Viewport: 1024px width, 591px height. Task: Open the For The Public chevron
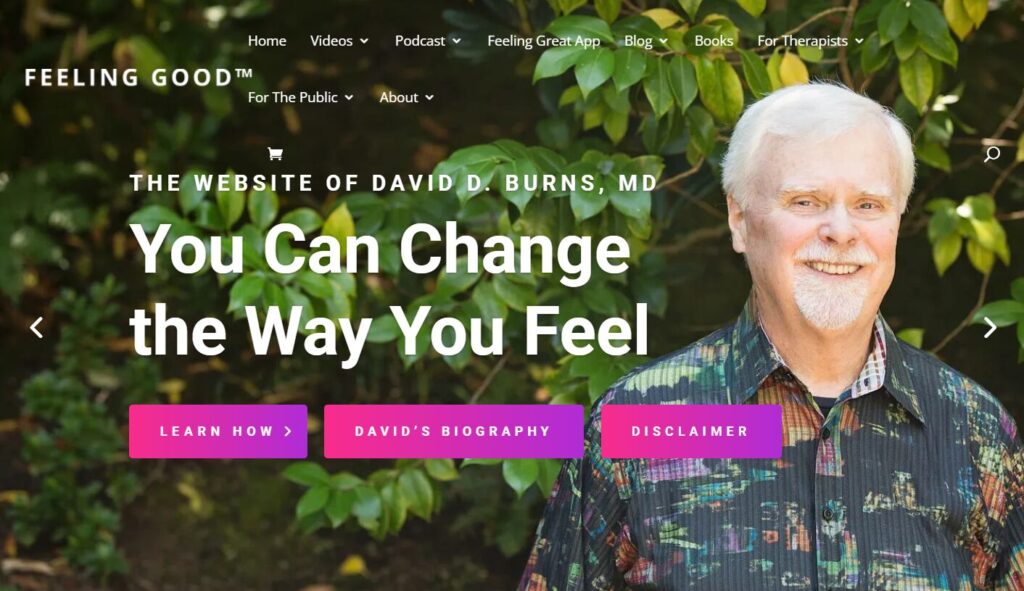[x=349, y=97]
